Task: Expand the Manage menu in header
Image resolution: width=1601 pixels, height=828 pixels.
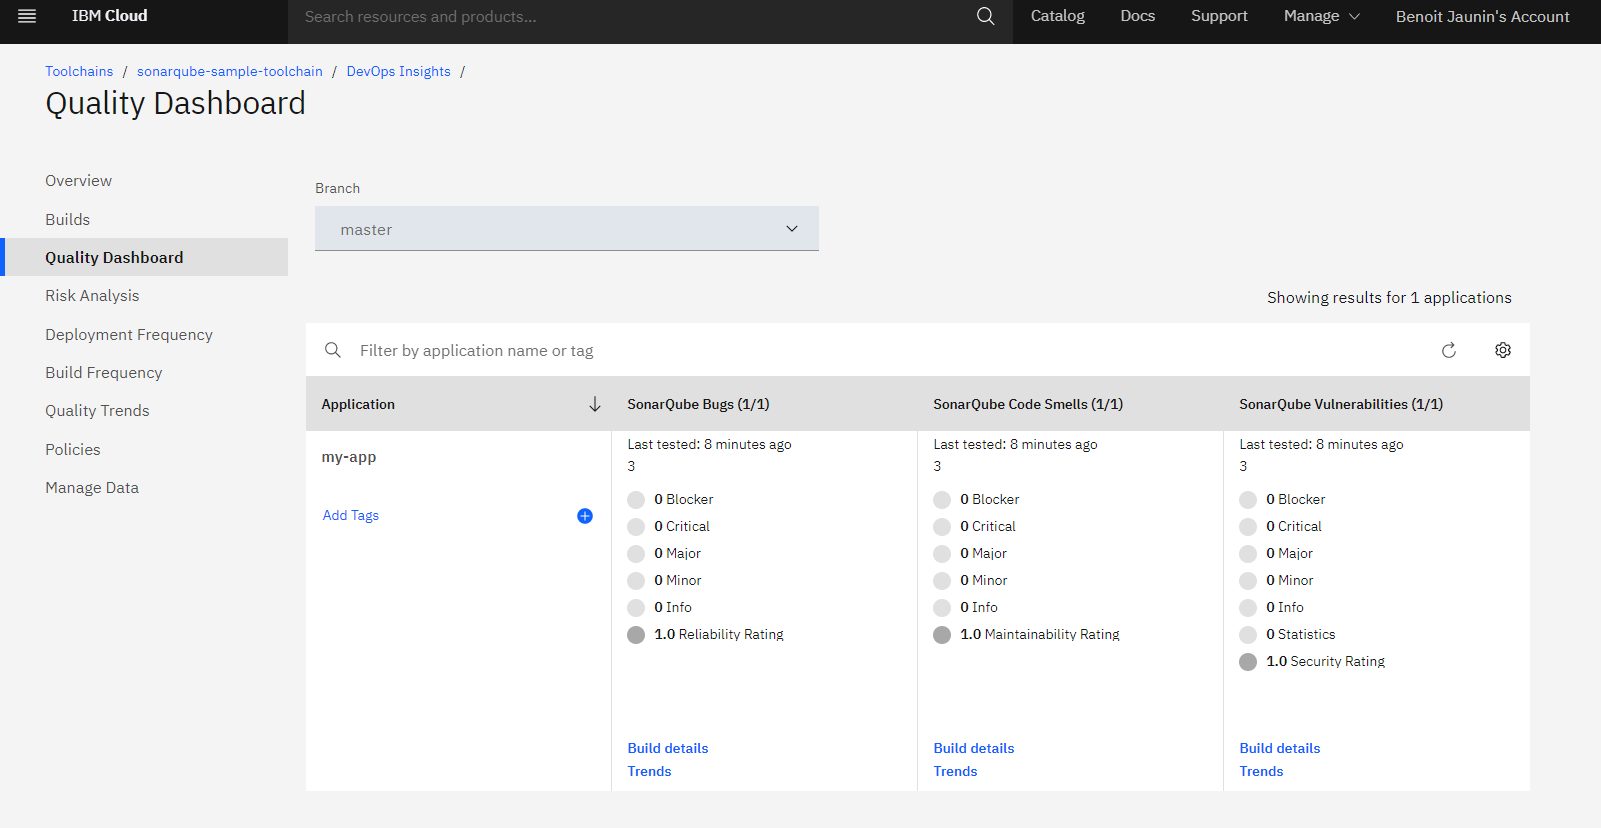Action: click(x=1321, y=16)
